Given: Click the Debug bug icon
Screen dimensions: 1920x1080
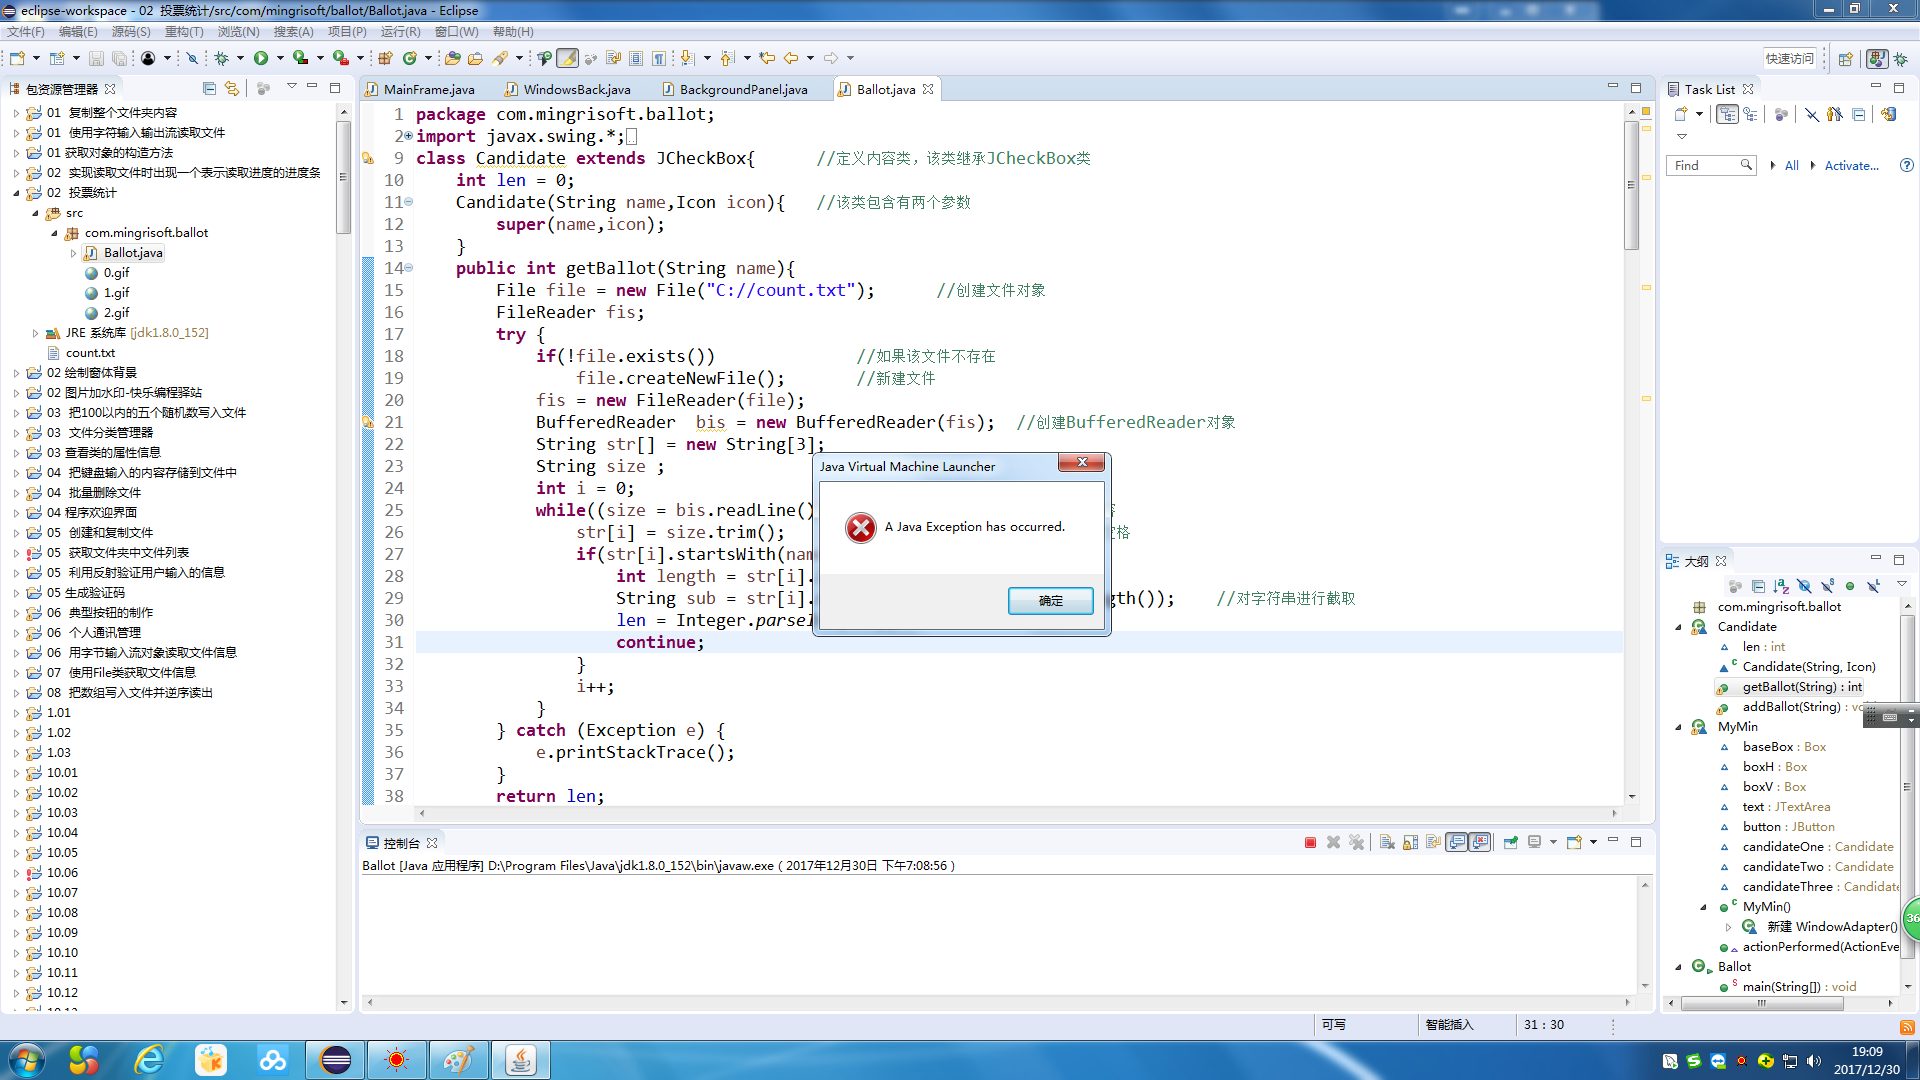Looking at the screenshot, I should click(222, 58).
